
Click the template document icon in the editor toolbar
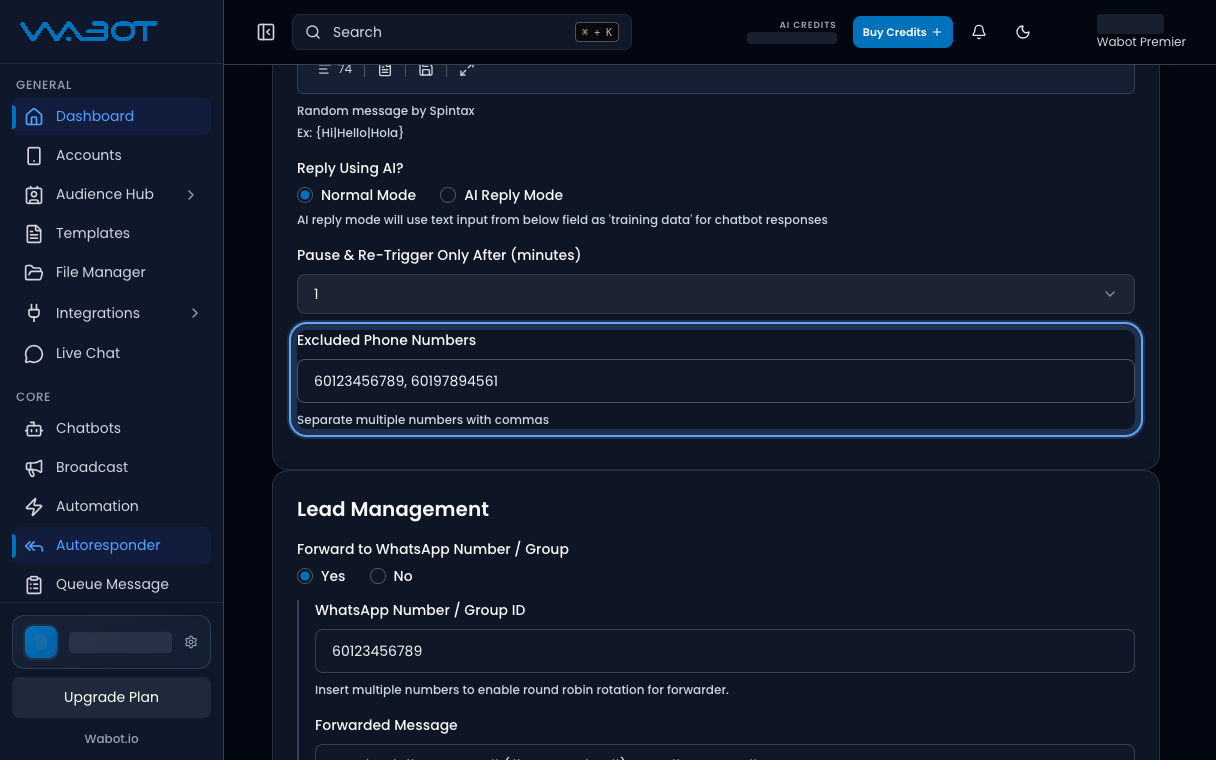coord(385,69)
